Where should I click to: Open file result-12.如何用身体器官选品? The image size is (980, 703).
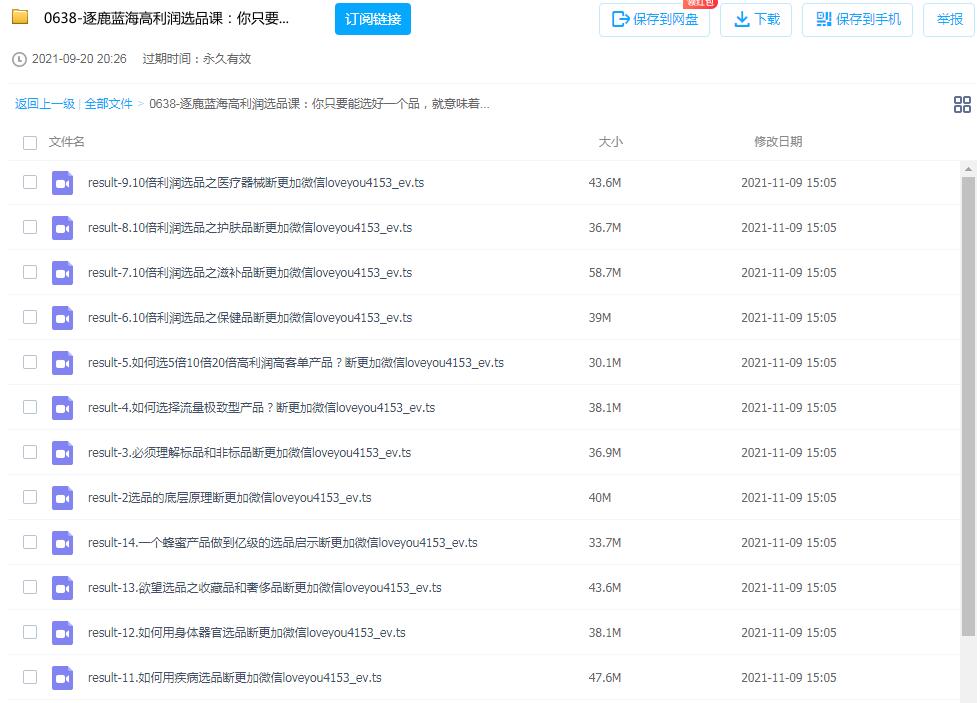tap(246, 633)
